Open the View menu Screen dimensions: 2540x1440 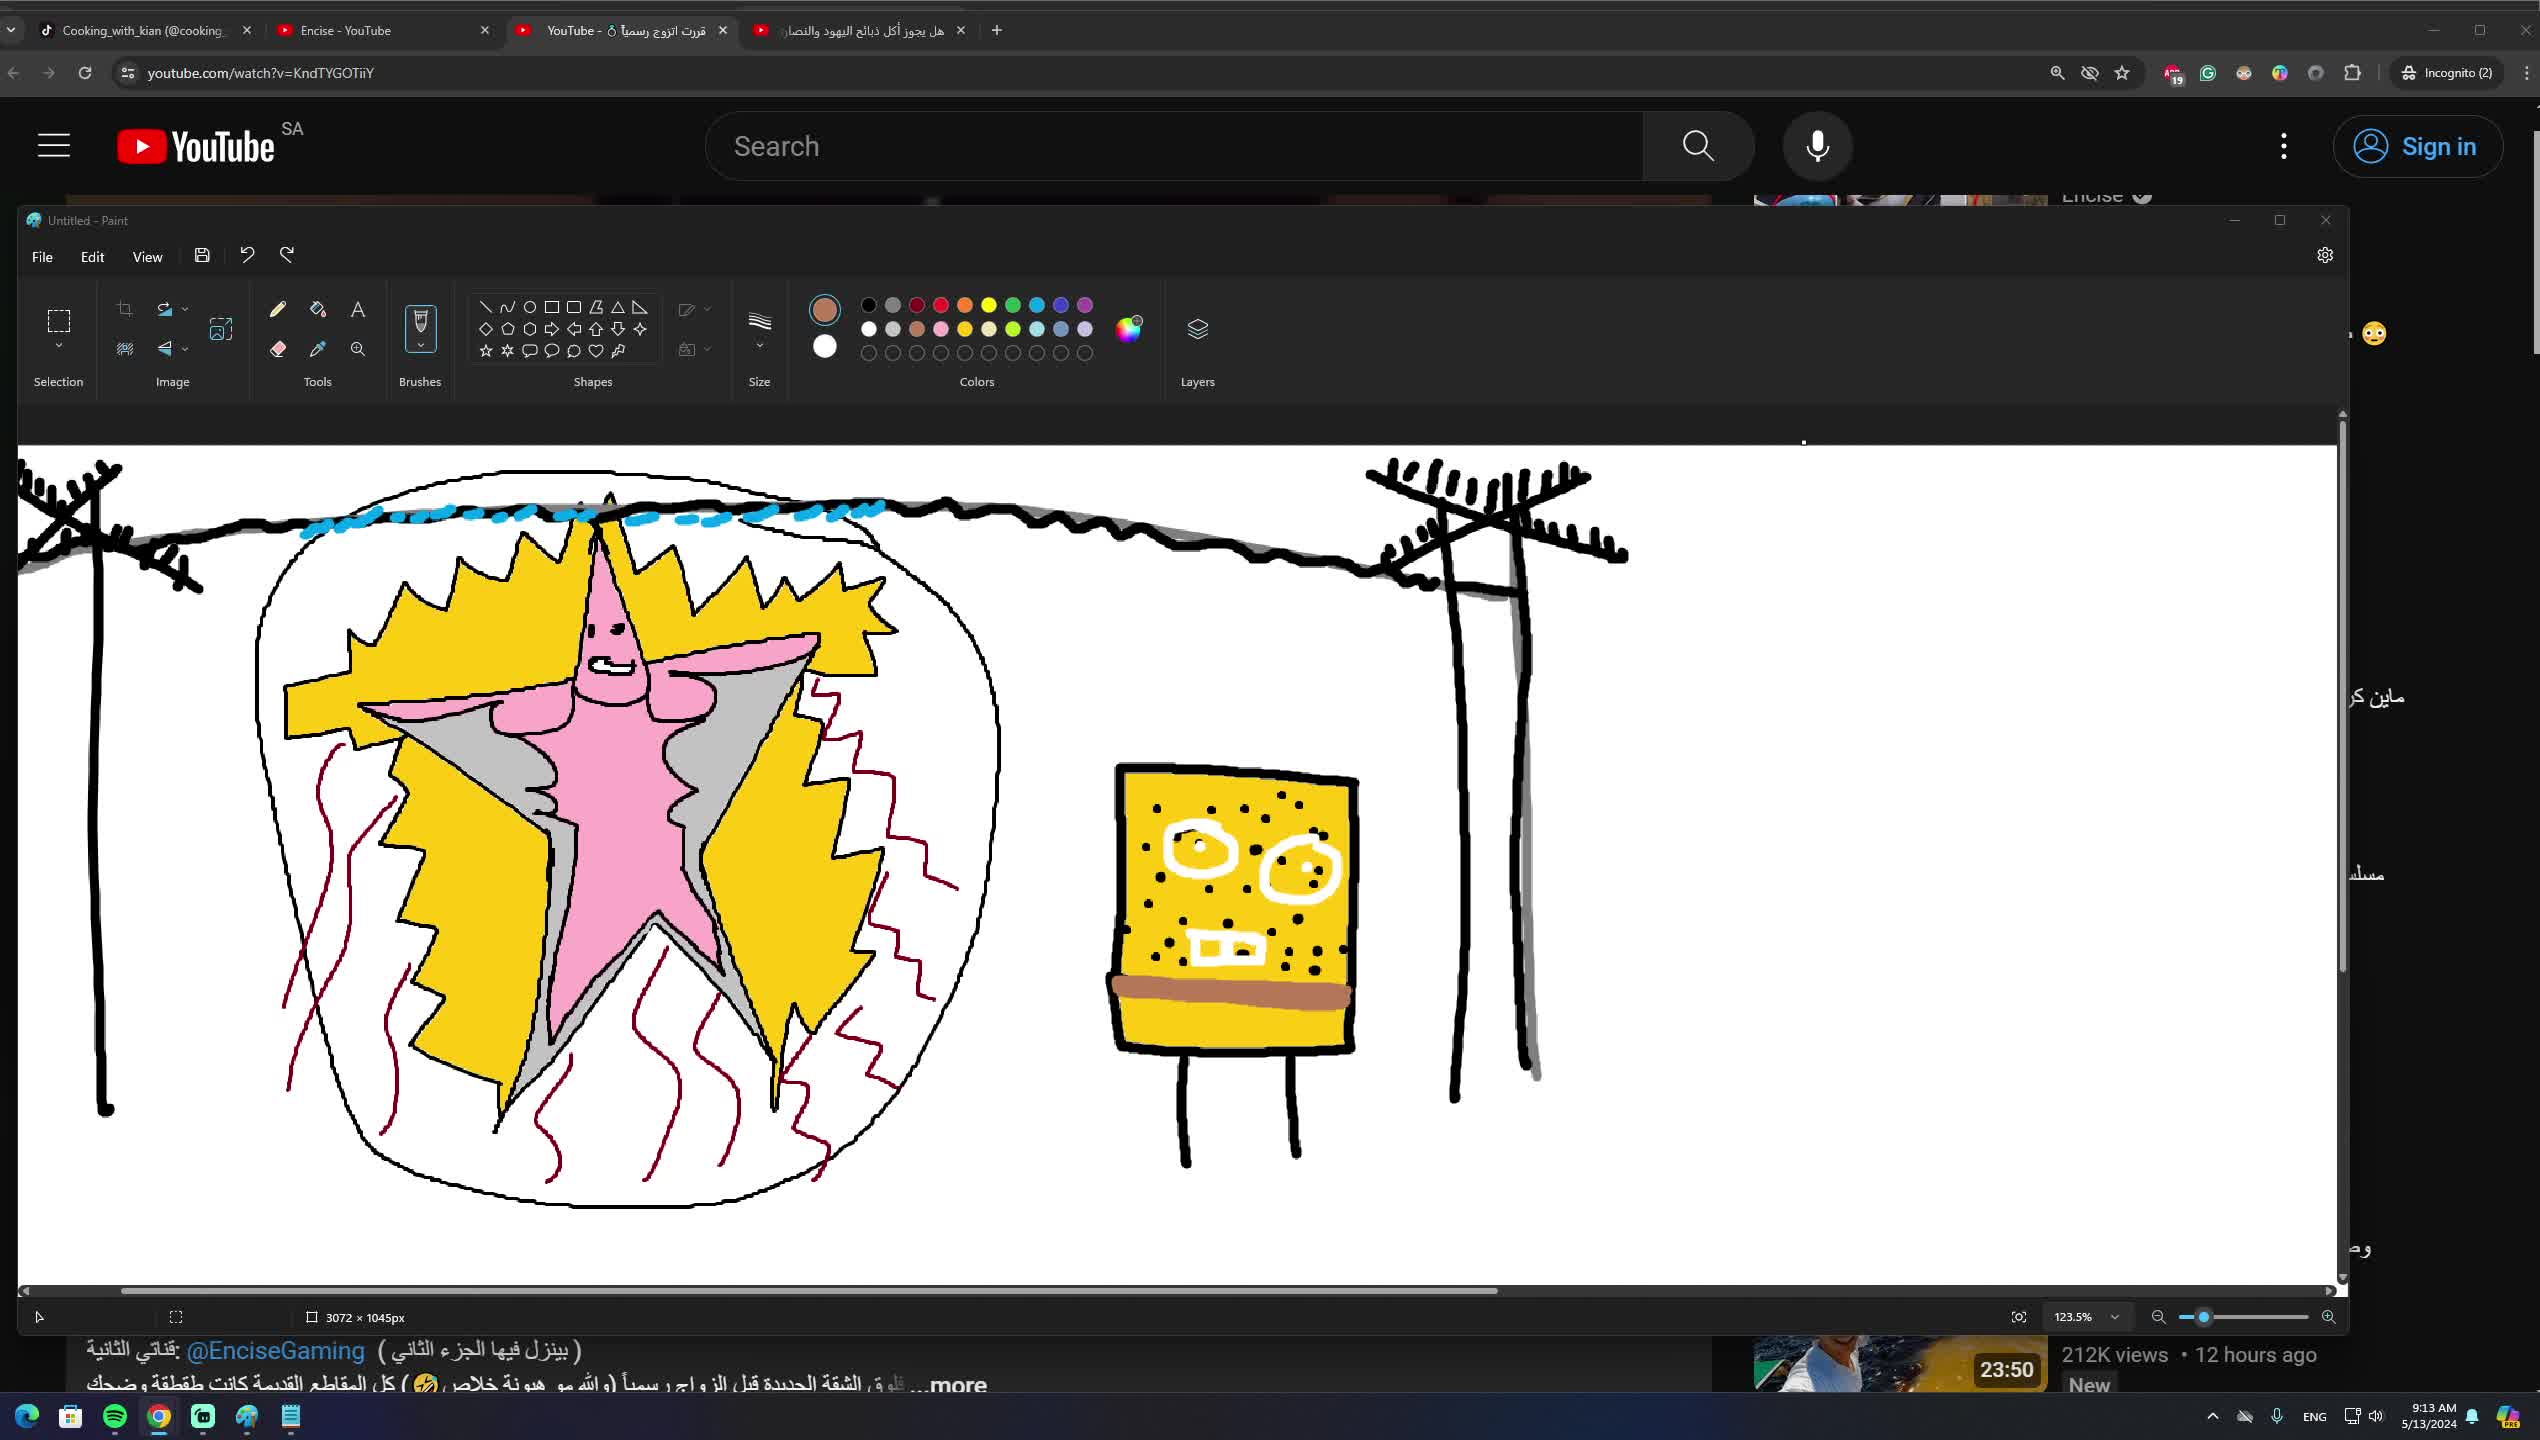tap(147, 257)
